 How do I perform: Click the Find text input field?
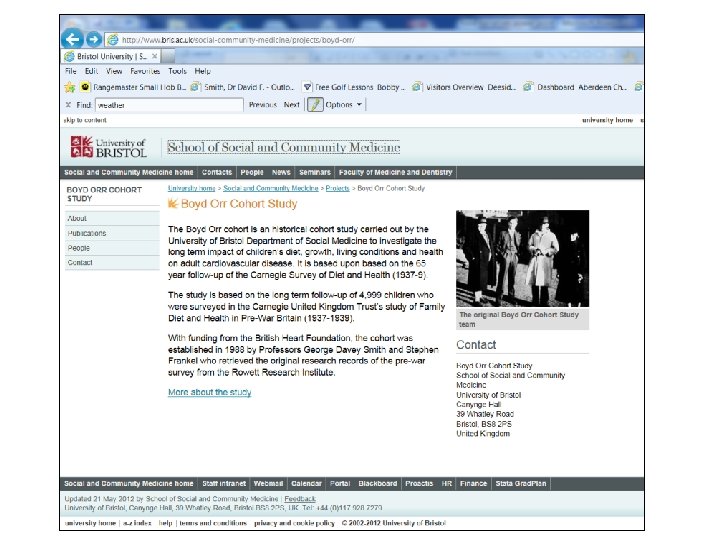(x=169, y=105)
